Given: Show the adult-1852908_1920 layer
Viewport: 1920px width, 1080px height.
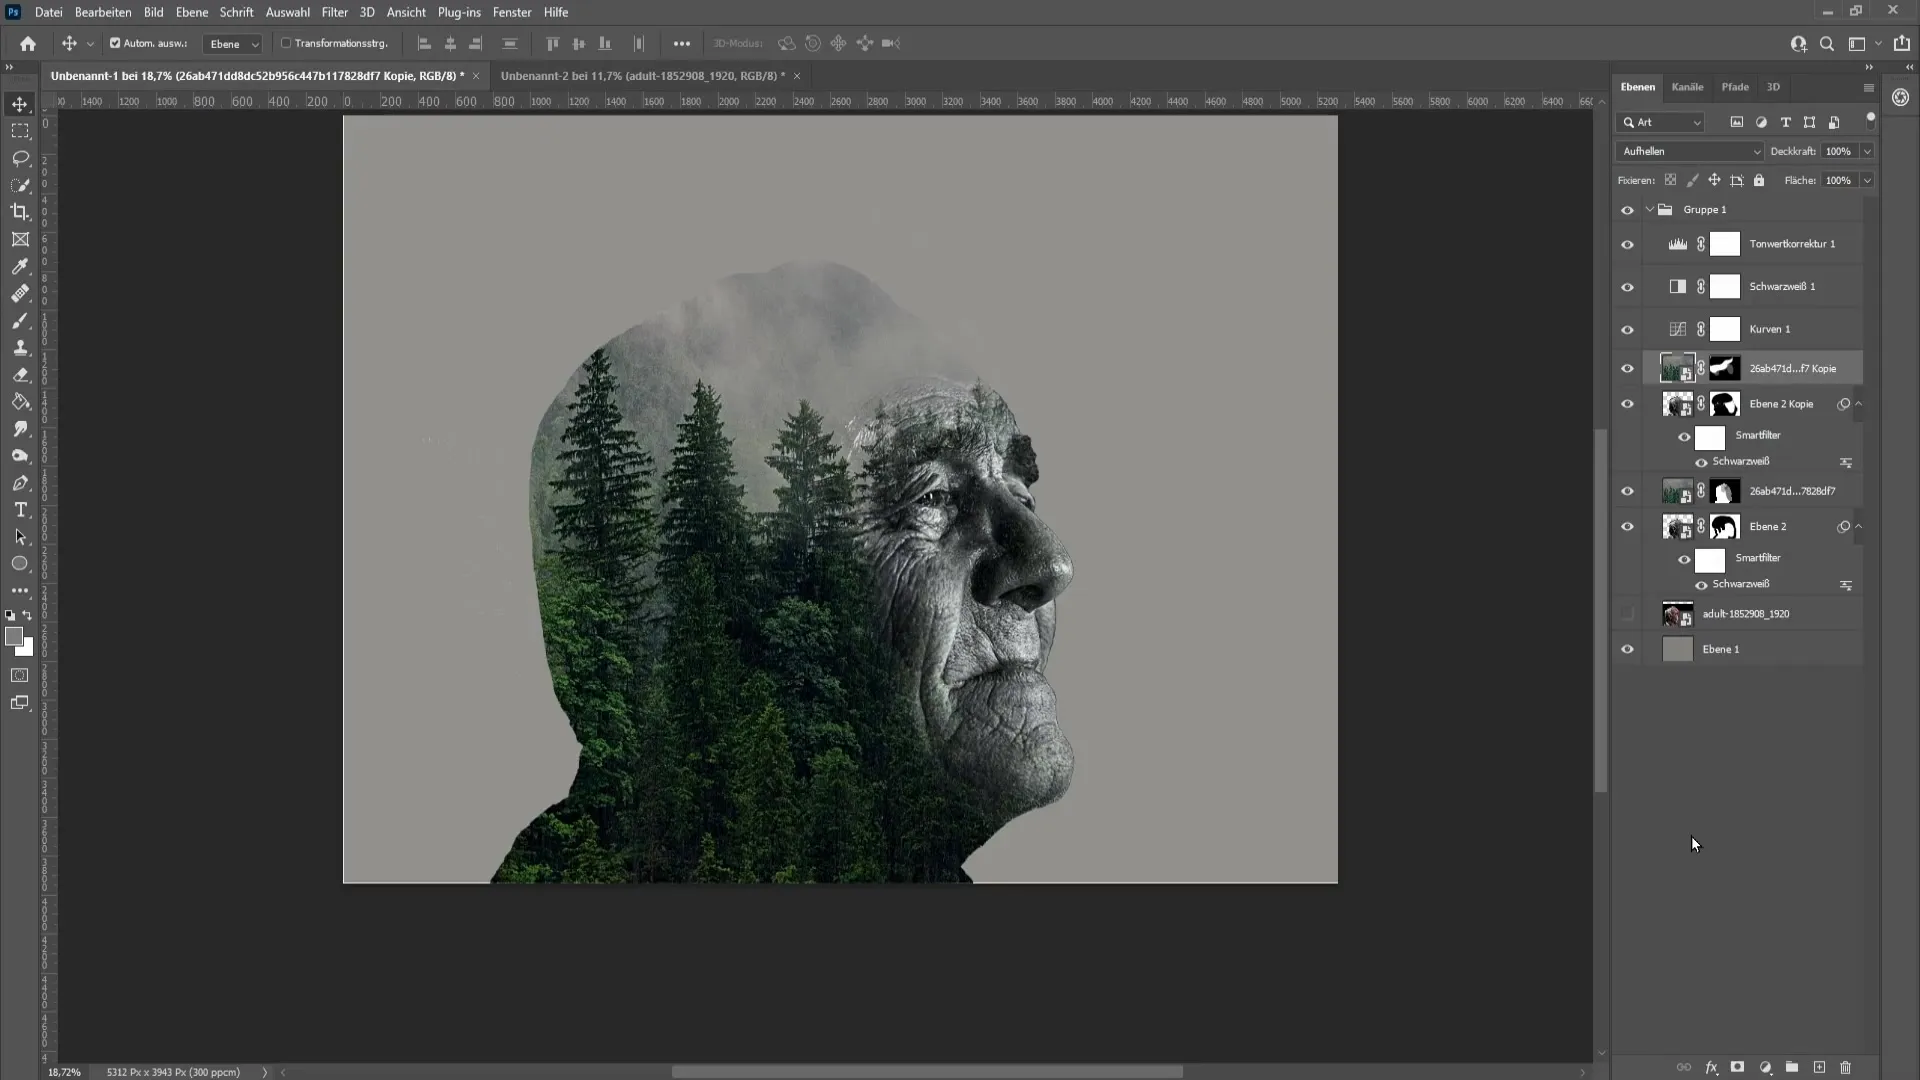Looking at the screenshot, I should pyautogui.click(x=1627, y=614).
